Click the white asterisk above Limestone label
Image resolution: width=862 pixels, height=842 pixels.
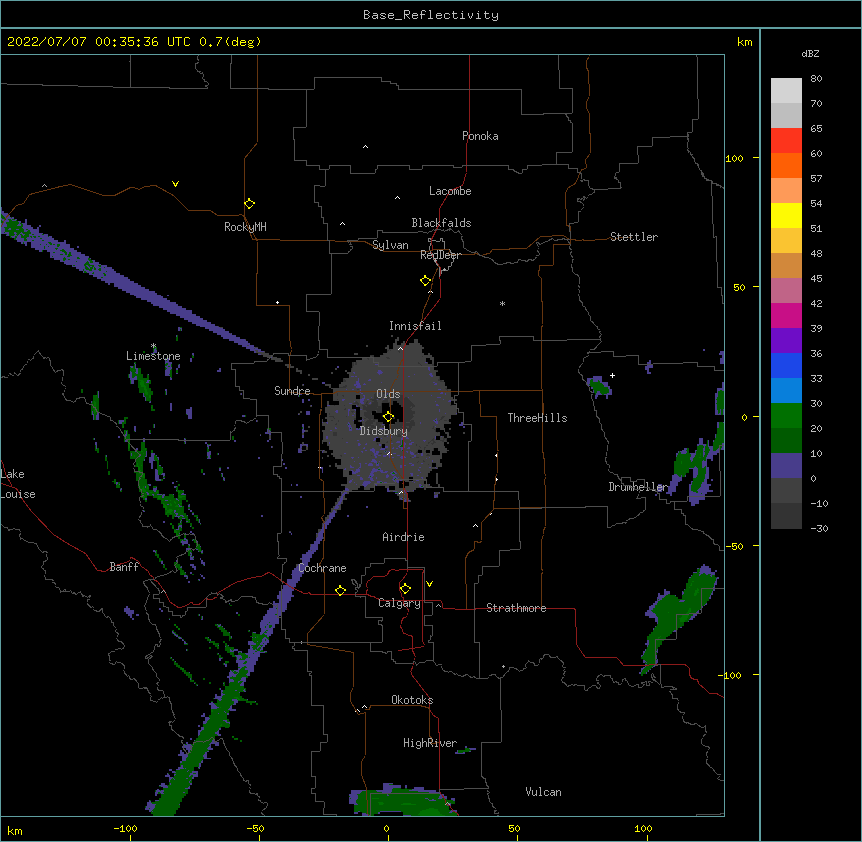click(x=154, y=346)
